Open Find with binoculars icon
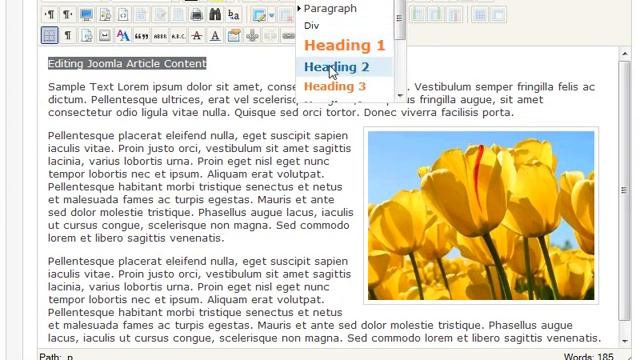This screenshot has height=360, width=640. pos(215,15)
